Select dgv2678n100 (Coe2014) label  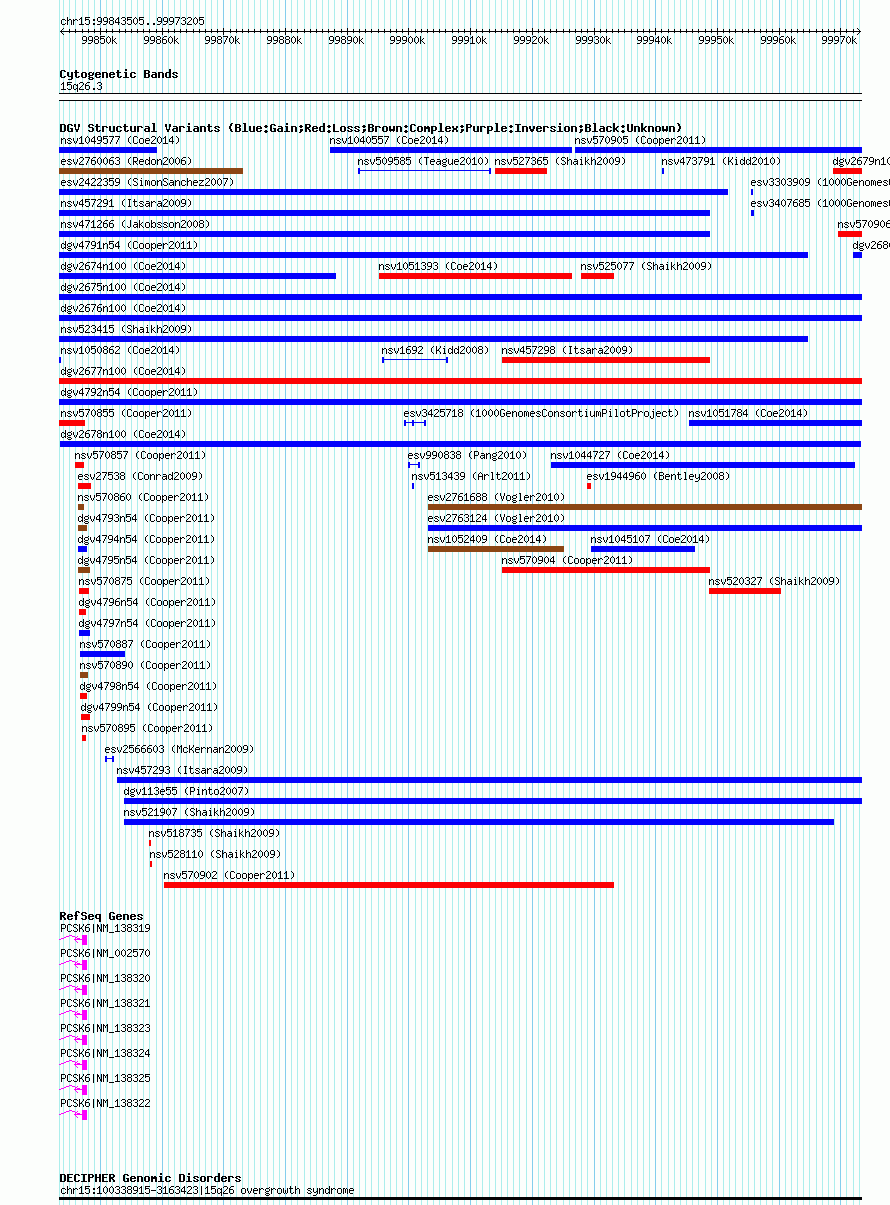123,435
